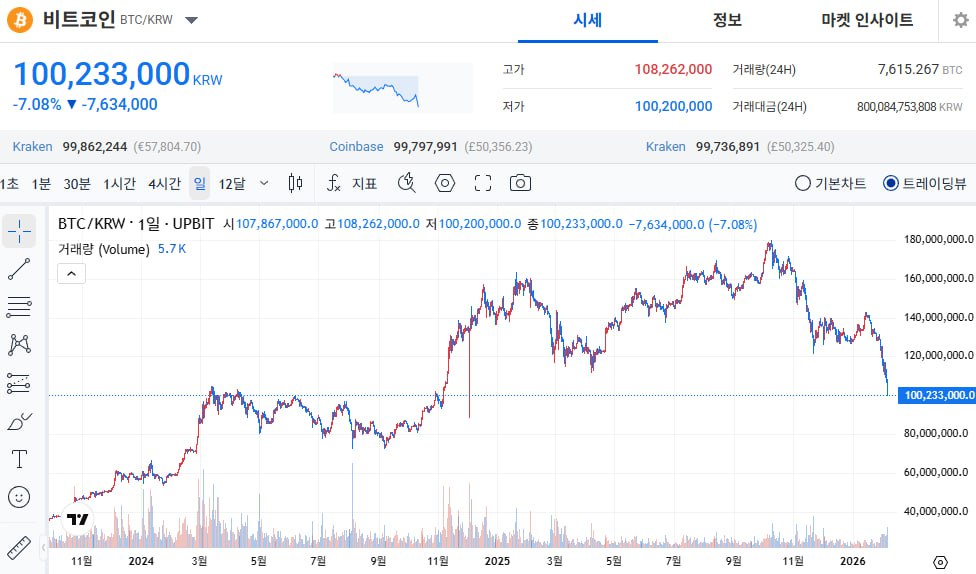The image size is (976, 574).
Task: Open the emoji sticker tool
Action: (19, 497)
